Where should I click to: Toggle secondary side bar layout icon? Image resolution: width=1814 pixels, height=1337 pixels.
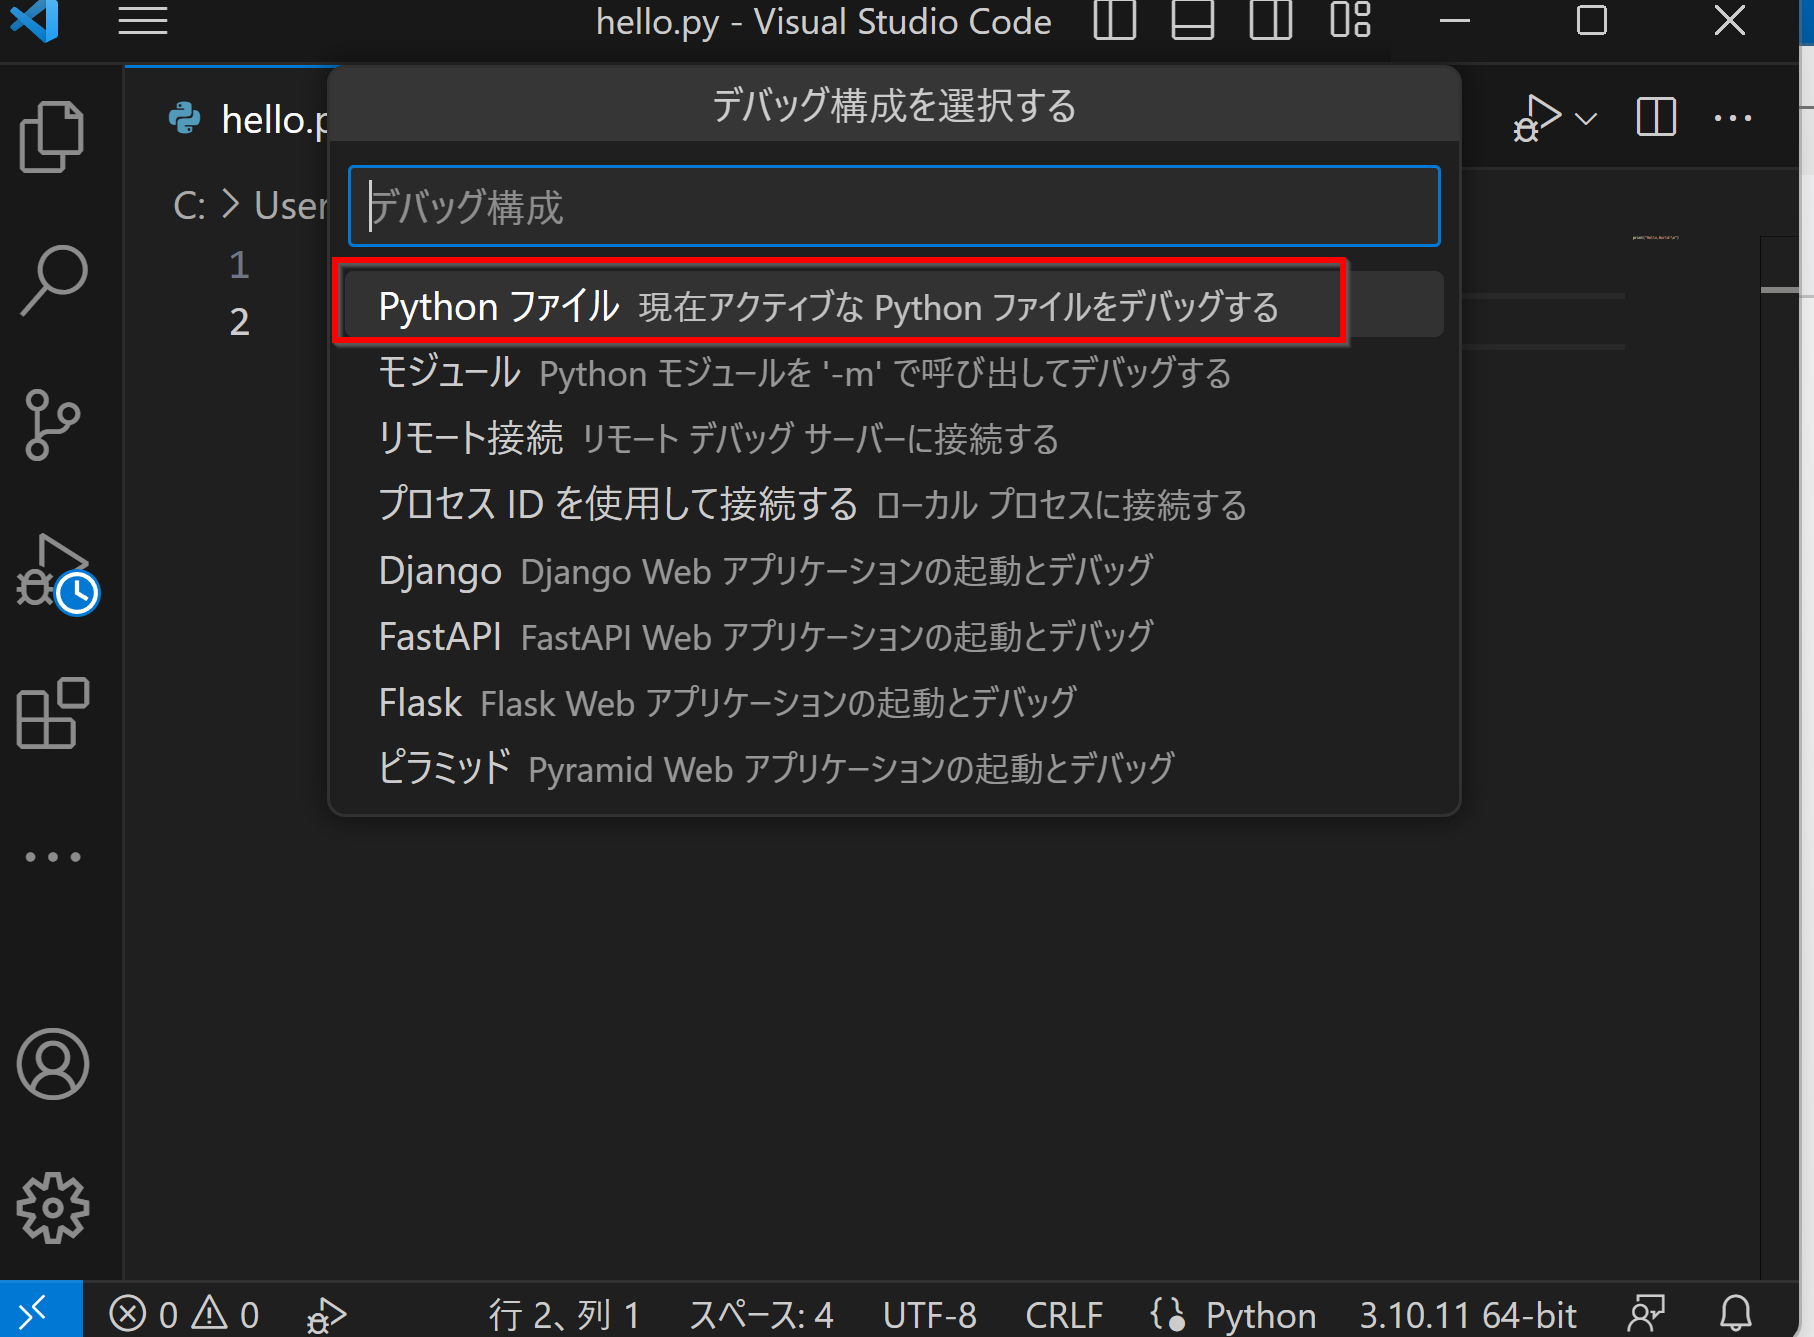point(1270,20)
